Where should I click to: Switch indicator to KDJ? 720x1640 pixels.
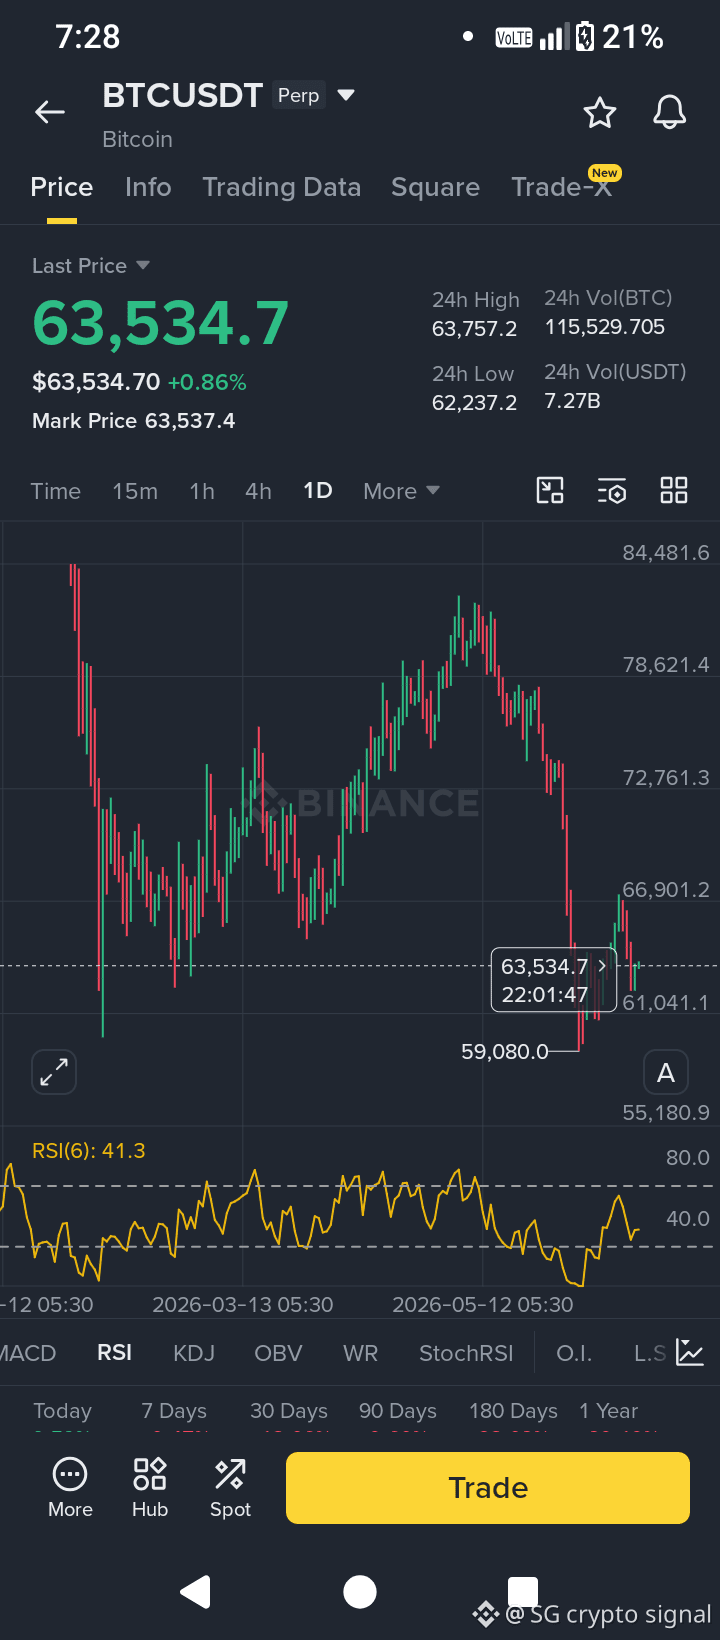pos(194,1353)
